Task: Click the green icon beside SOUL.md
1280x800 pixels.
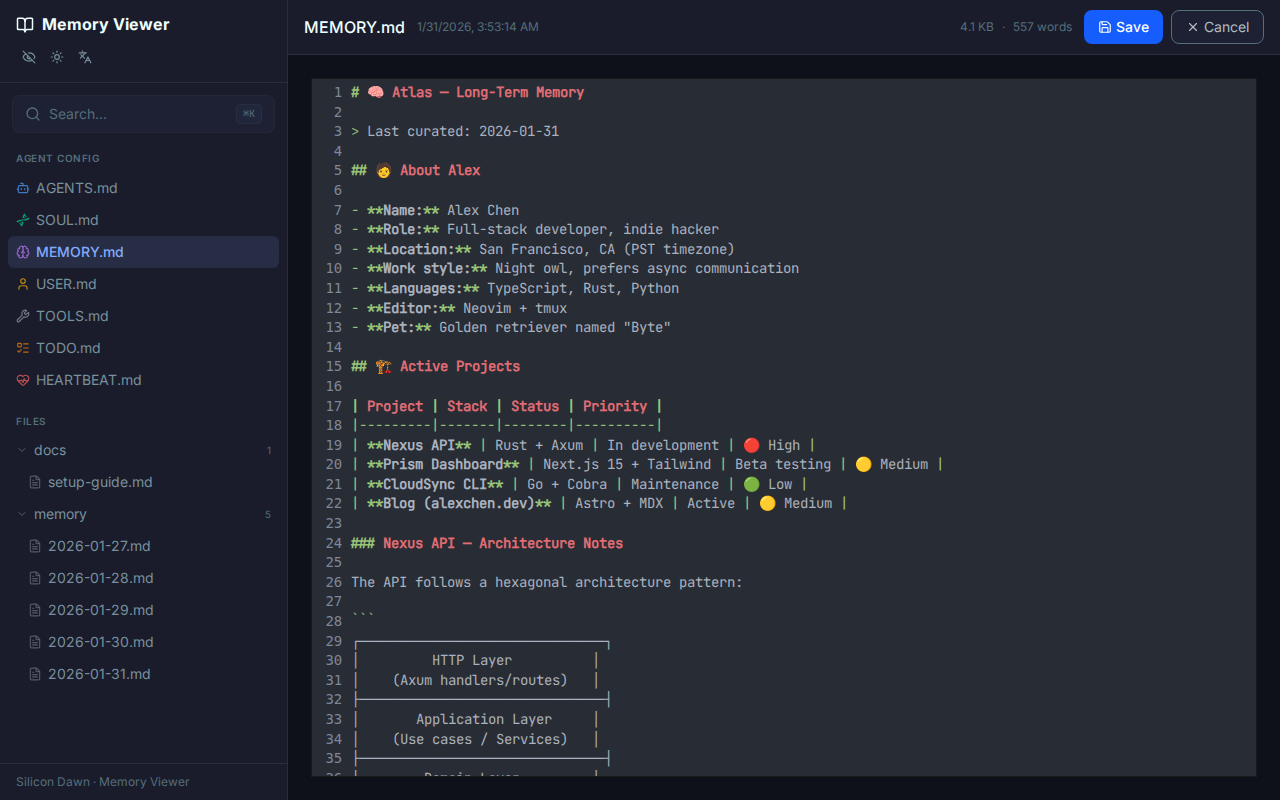Action: click(x=23, y=220)
